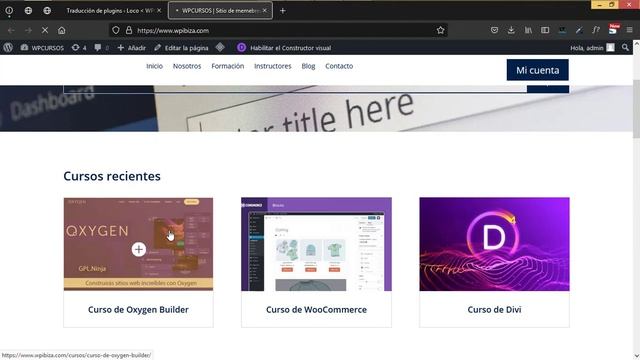Click Editar la página in admin bar

[x=181, y=48]
